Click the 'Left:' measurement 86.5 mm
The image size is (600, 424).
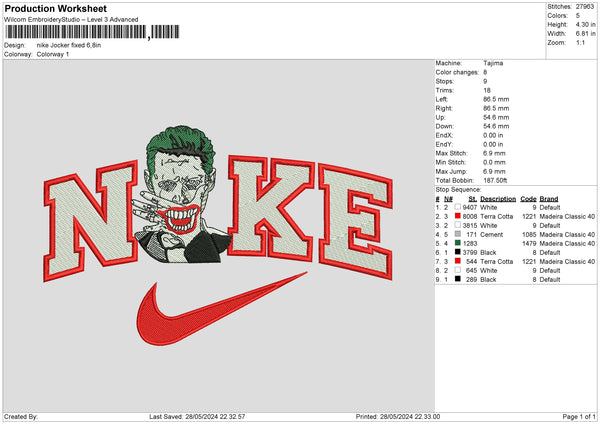(496, 99)
